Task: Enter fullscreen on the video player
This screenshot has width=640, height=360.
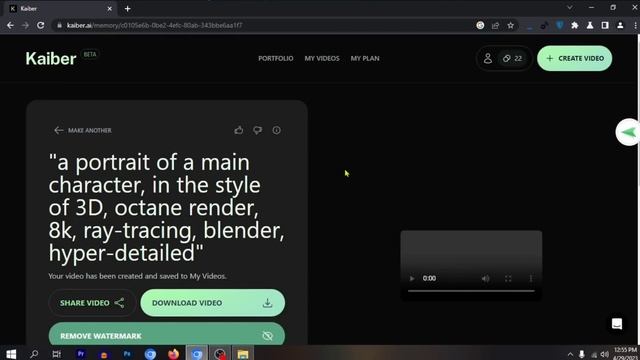Action: (508, 278)
